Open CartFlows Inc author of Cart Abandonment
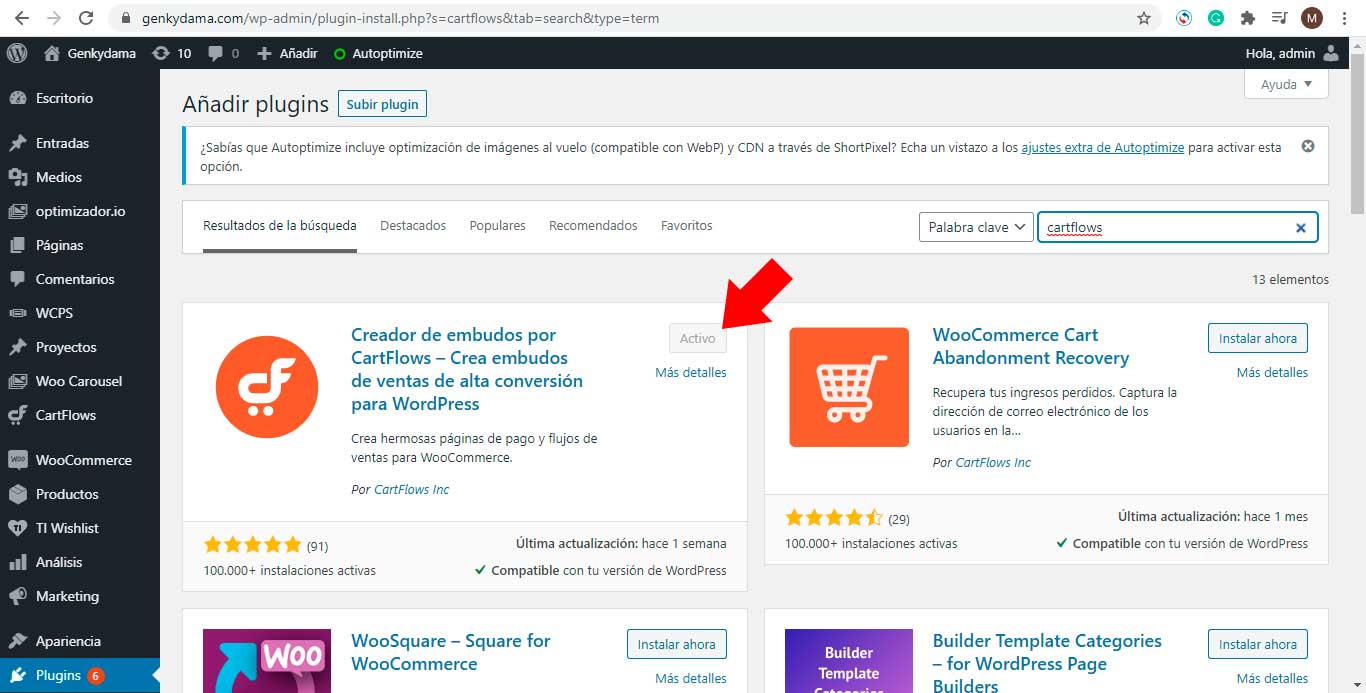This screenshot has width=1366, height=693. [x=993, y=462]
